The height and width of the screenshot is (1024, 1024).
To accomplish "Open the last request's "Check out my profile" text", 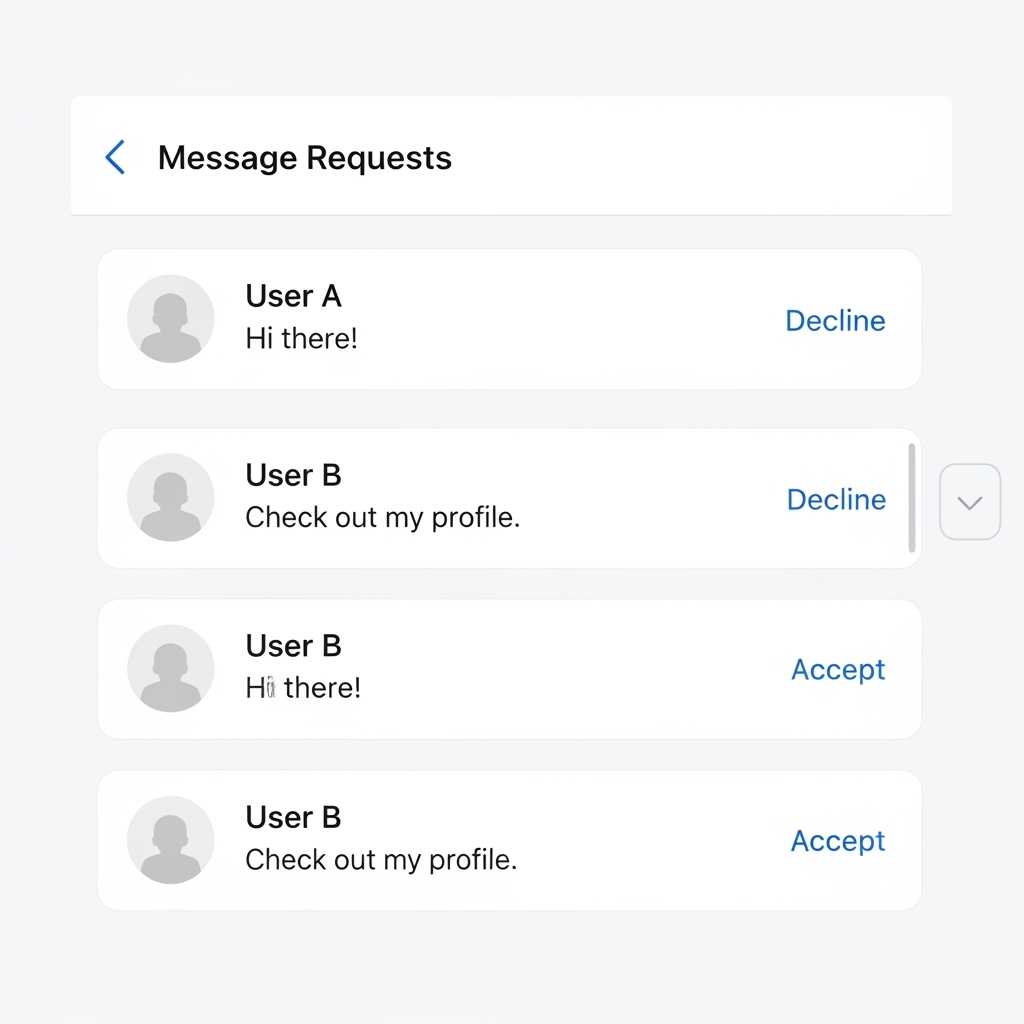I will (x=381, y=860).
